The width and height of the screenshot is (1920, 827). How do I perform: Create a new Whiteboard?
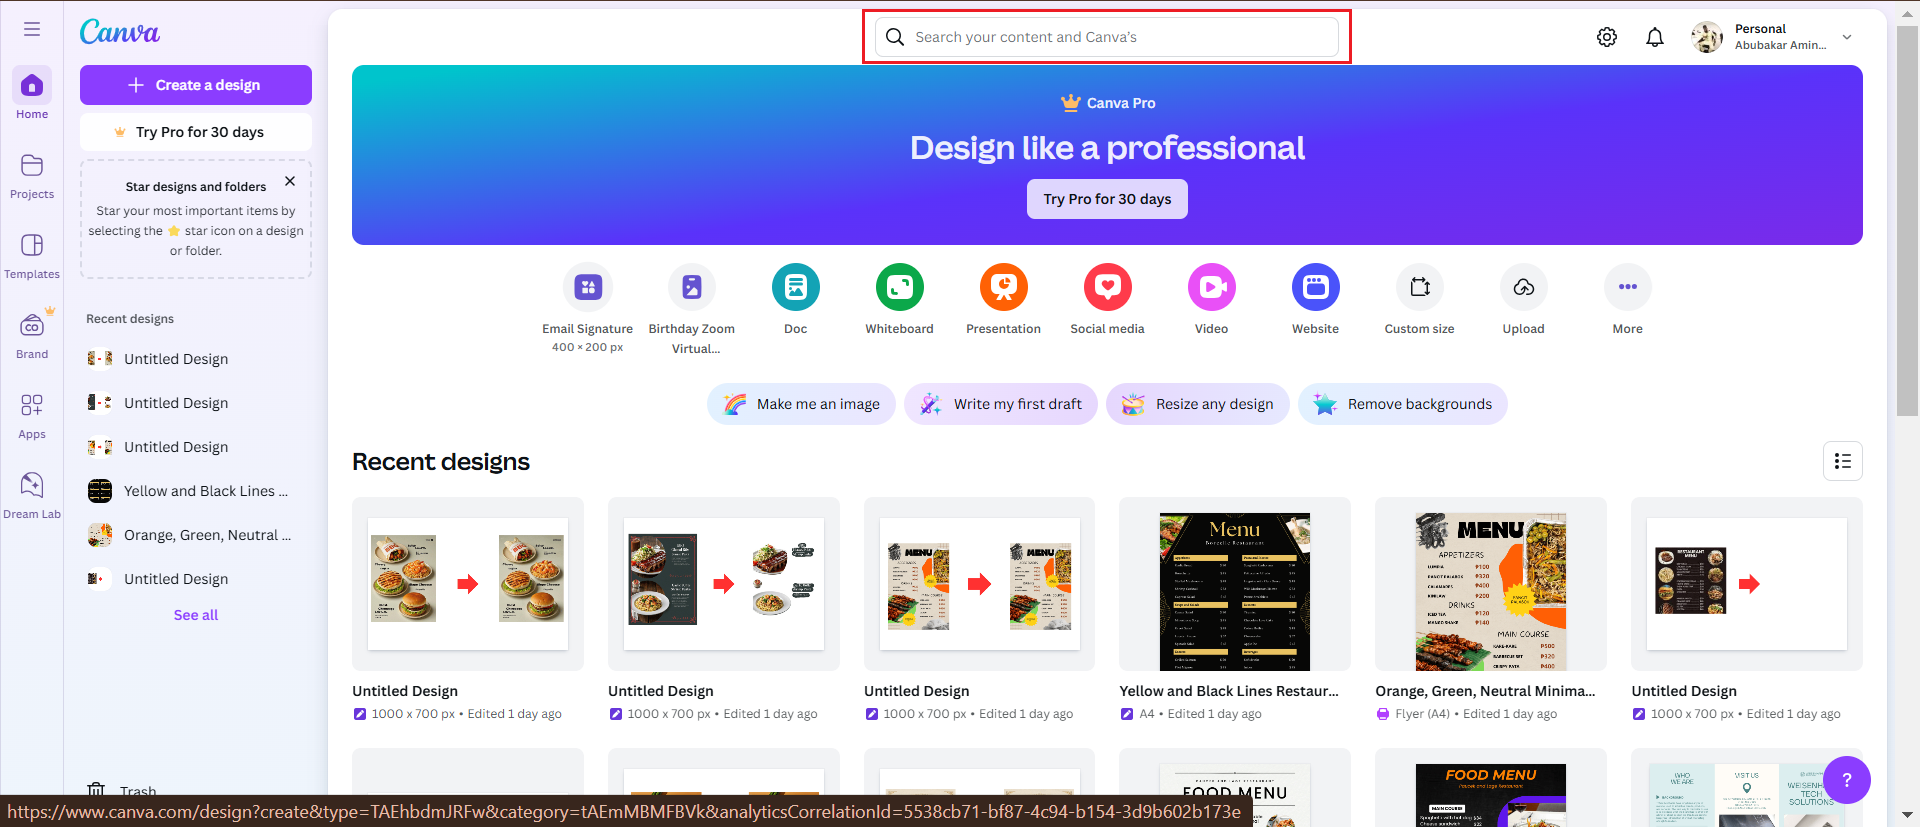pyautogui.click(x=900, y=287)
